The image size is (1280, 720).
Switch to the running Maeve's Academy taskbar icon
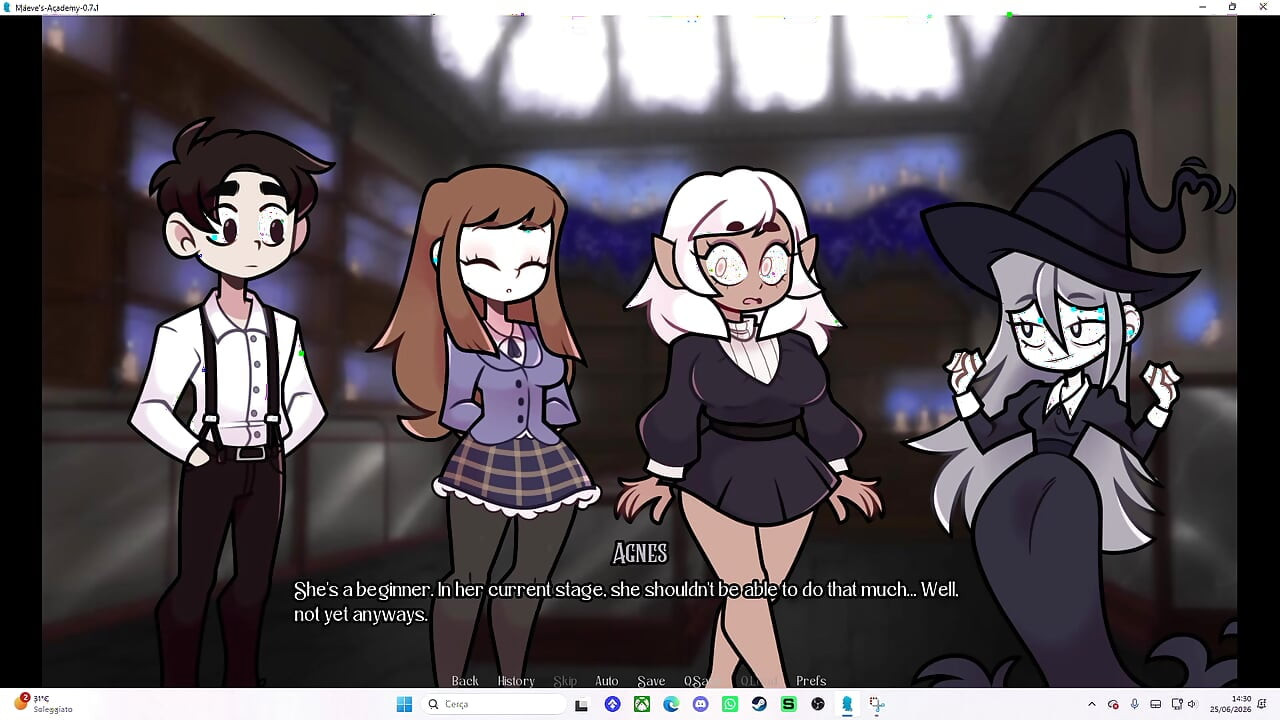pos(847,704)
